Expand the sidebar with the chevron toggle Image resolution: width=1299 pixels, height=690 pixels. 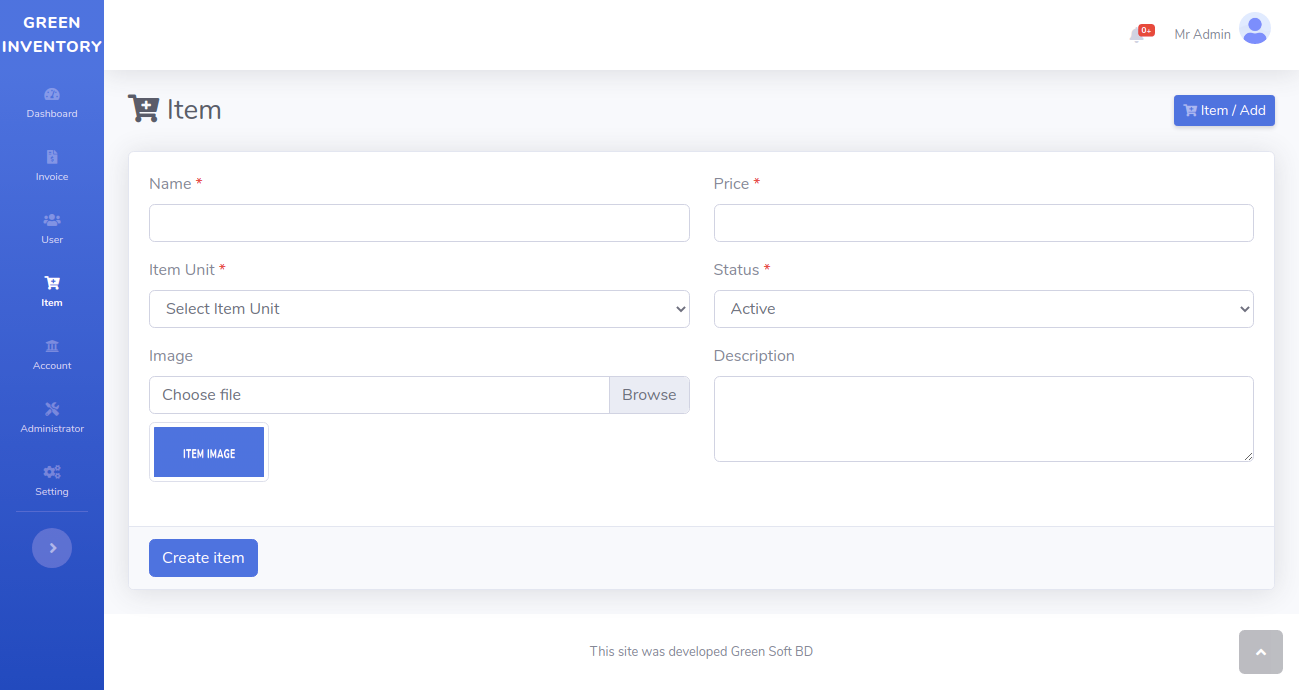coord(52,548)
